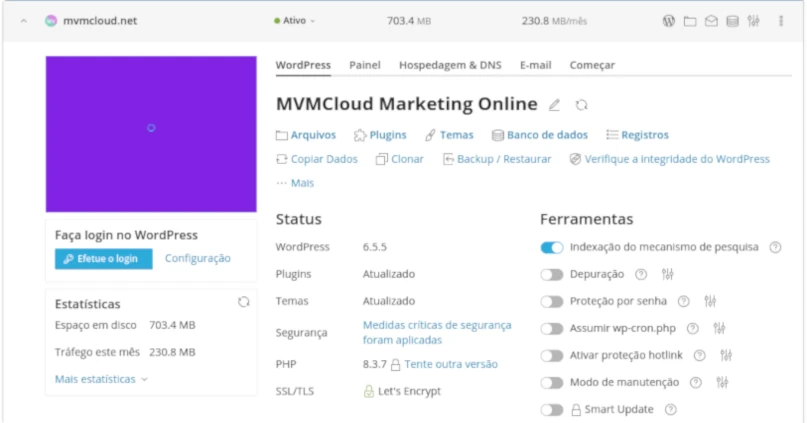
Task: Open Modo de manutenção settings icon
Action: click(x=723, y=382)
